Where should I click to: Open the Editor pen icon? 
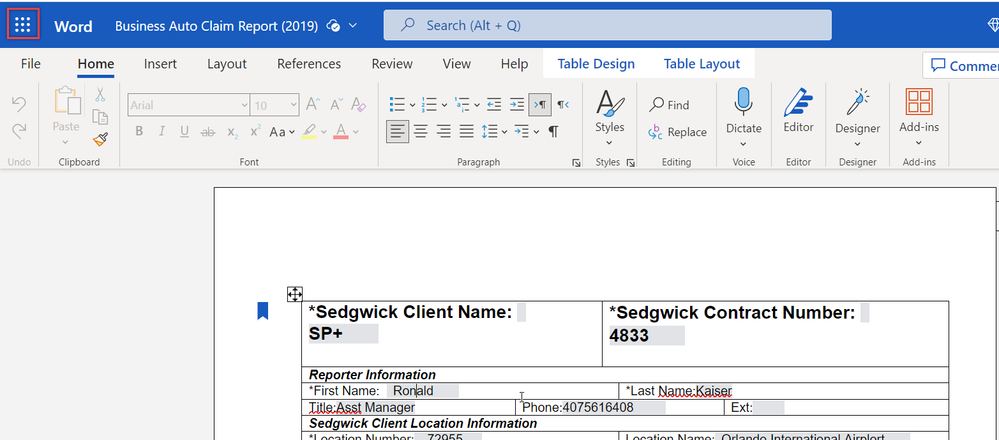[798, 102]
